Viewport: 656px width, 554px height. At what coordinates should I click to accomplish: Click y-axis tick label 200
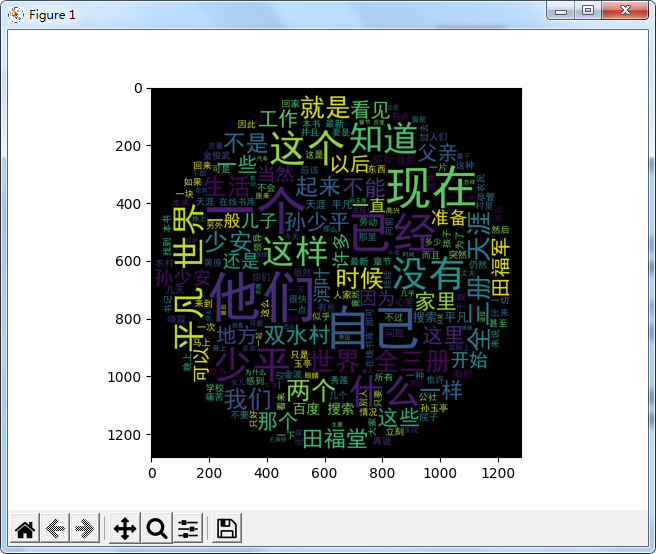(x=128, y=146)
